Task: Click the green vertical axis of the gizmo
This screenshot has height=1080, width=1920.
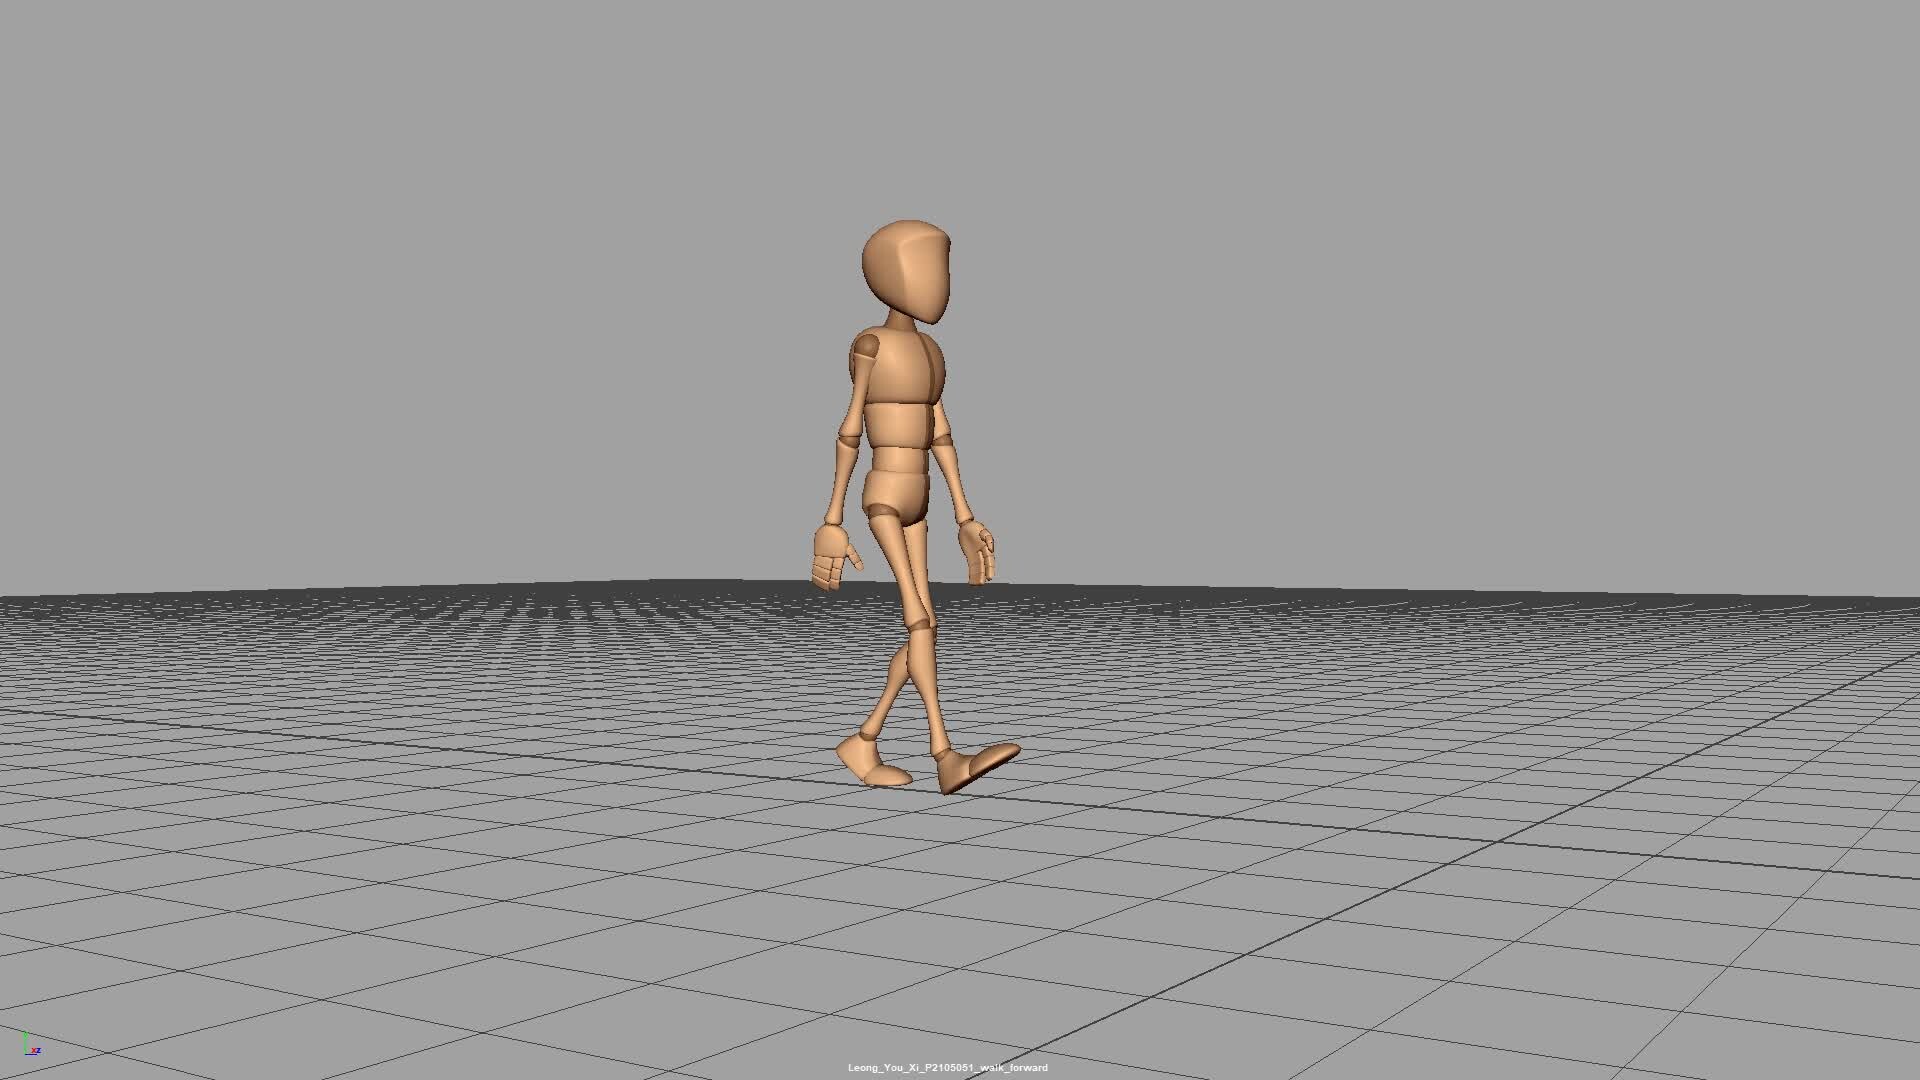Action: click(x=26, y=1043)
